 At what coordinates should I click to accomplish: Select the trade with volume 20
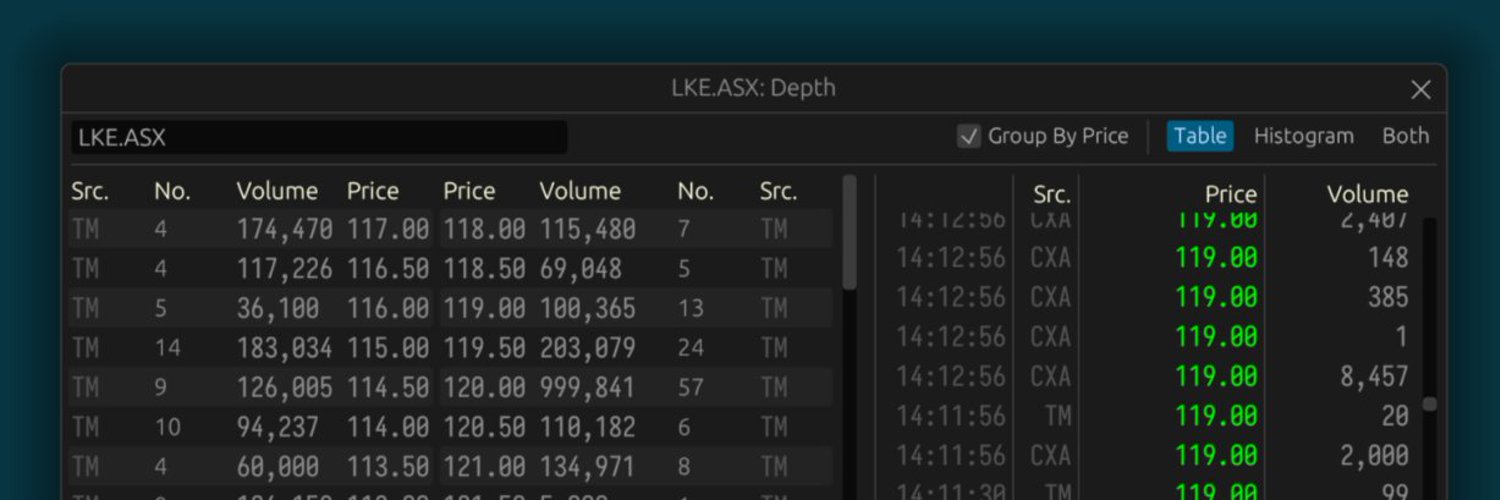click(1395, 416)
